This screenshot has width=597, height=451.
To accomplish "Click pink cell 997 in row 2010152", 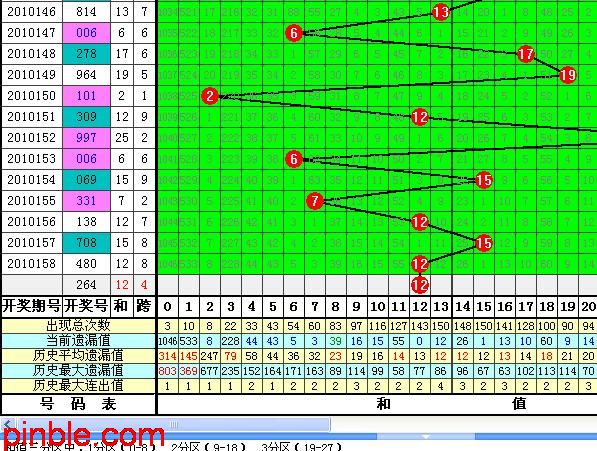I will click(x=86, y=138).
